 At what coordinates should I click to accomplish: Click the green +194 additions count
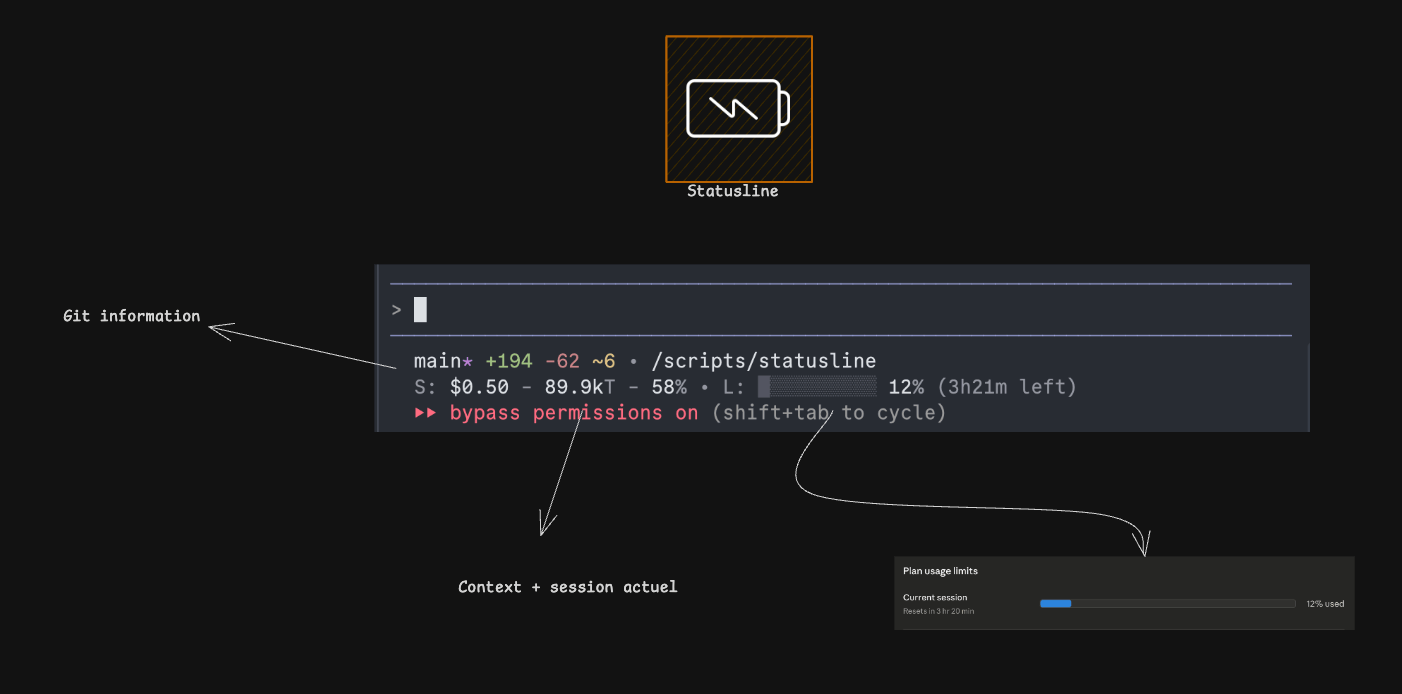tap(508, 361)
